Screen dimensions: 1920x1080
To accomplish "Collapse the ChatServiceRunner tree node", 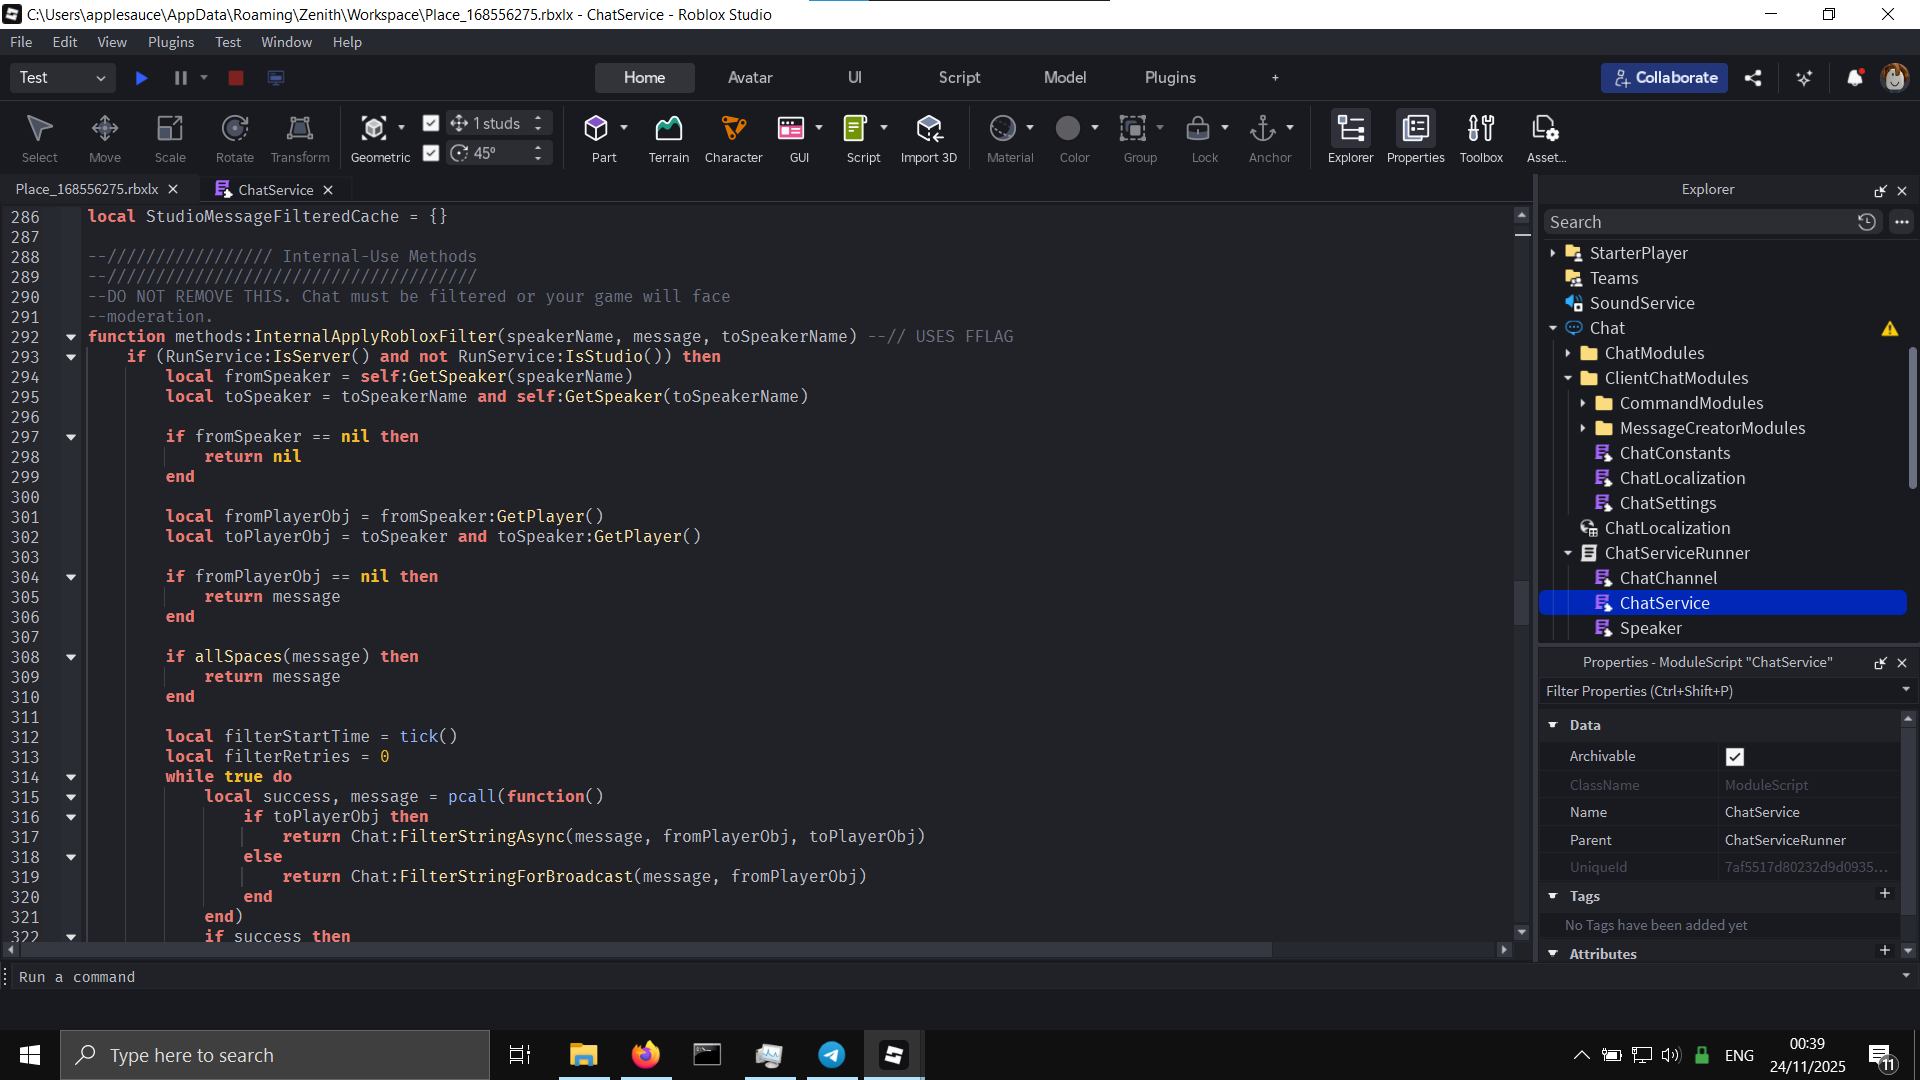I will [x=1568, y=553].
